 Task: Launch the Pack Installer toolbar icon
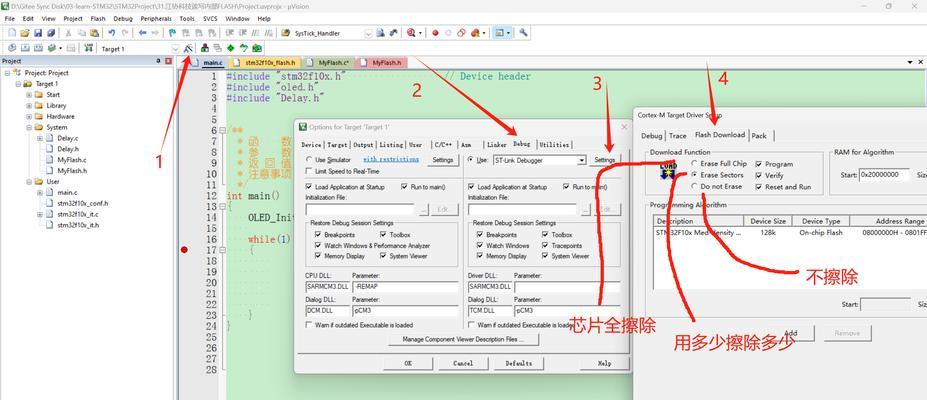pyautogui.click(x=257, y=48)
